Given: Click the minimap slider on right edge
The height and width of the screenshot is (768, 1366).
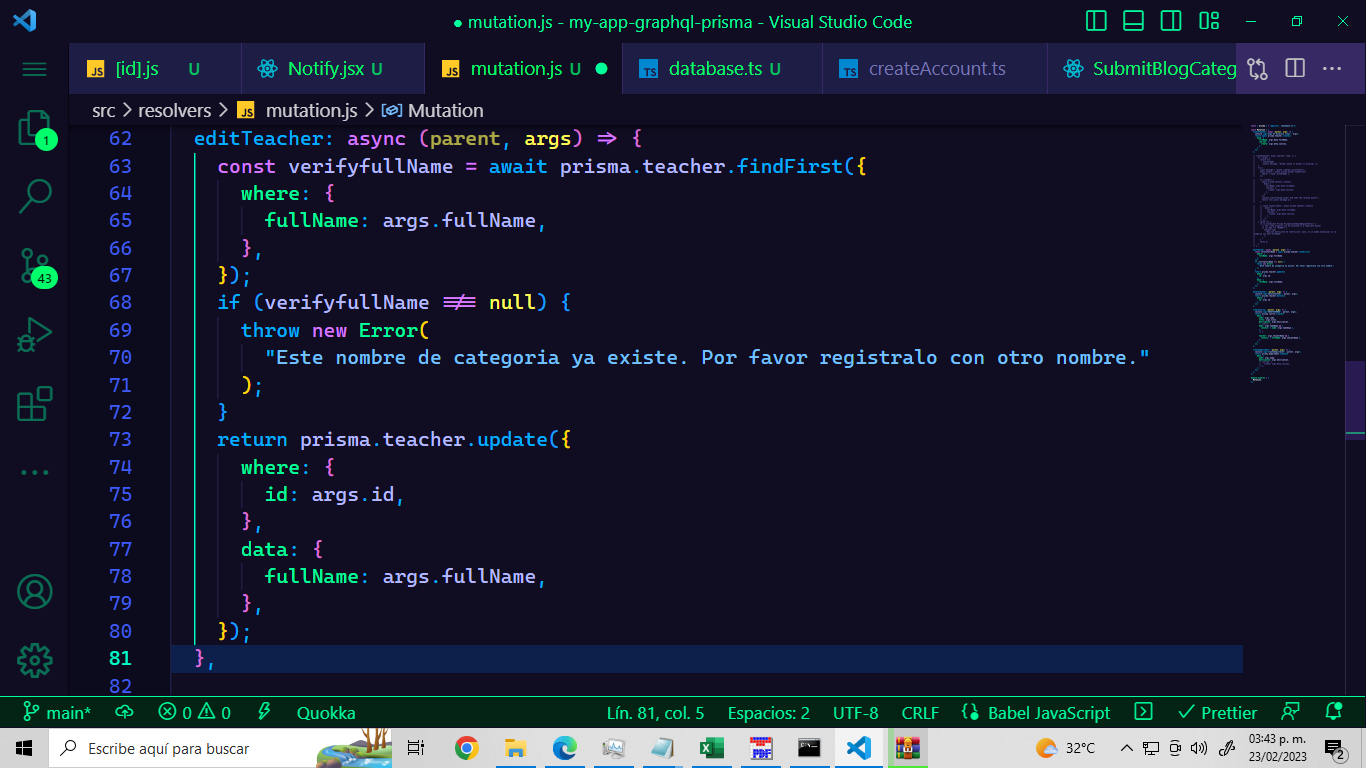Looking at the screenshot, I should (x=1355, y=400).
